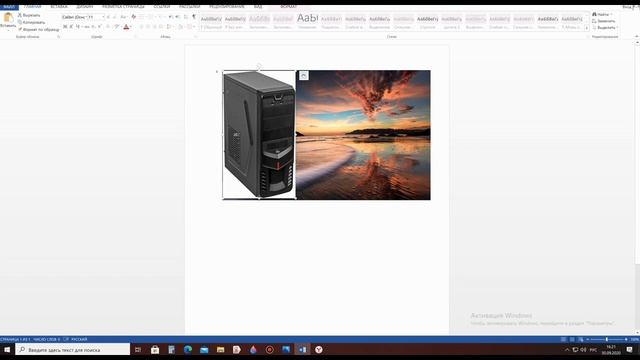This screenshot has width=640, height=360.
Task: Open Microsoft Store from taskbar
Action: [155, 350]
